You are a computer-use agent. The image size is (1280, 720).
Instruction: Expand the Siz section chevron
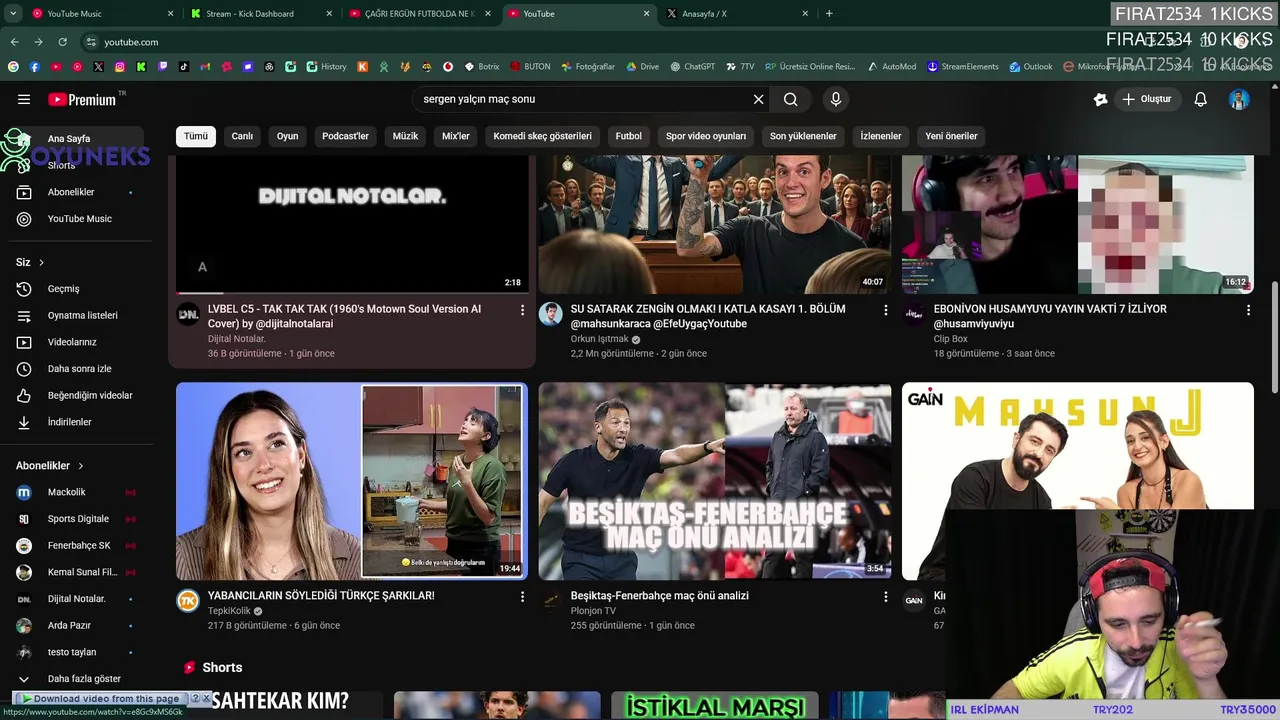click(41, 263)
